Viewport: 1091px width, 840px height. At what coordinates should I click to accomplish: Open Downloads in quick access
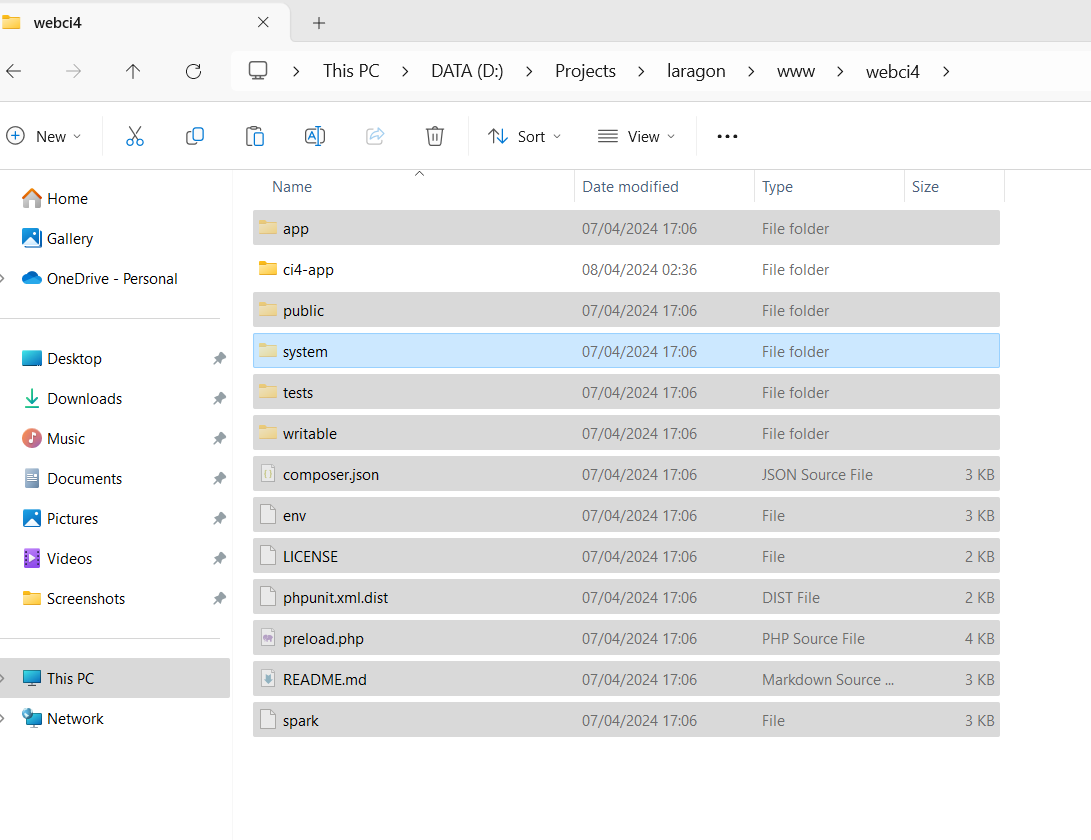pyautogui.click(x=72, y=398)
